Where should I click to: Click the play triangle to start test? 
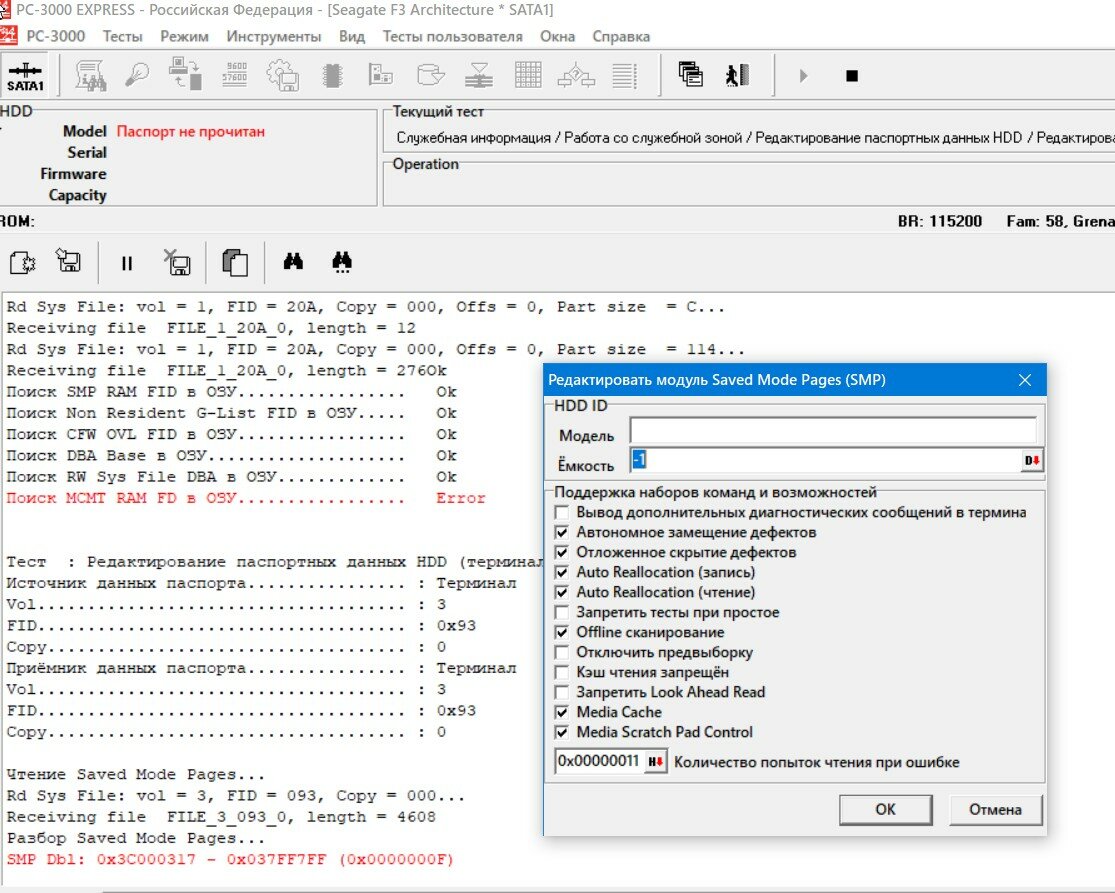tap(804, 75)
